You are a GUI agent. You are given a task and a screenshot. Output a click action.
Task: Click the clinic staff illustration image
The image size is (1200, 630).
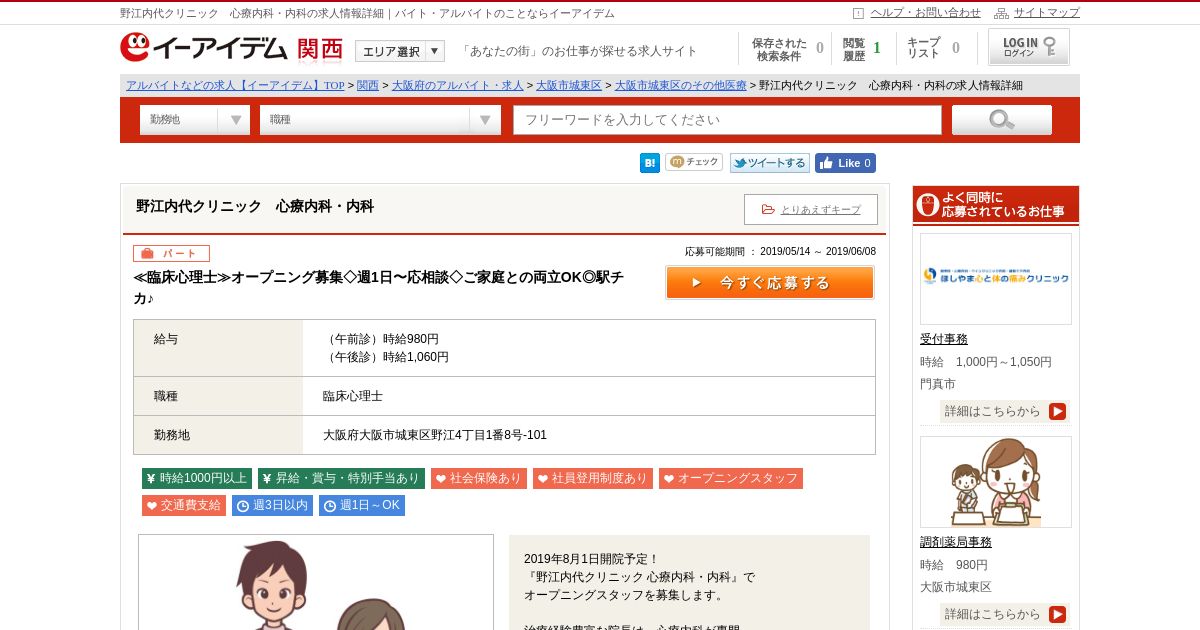[316, 582]
